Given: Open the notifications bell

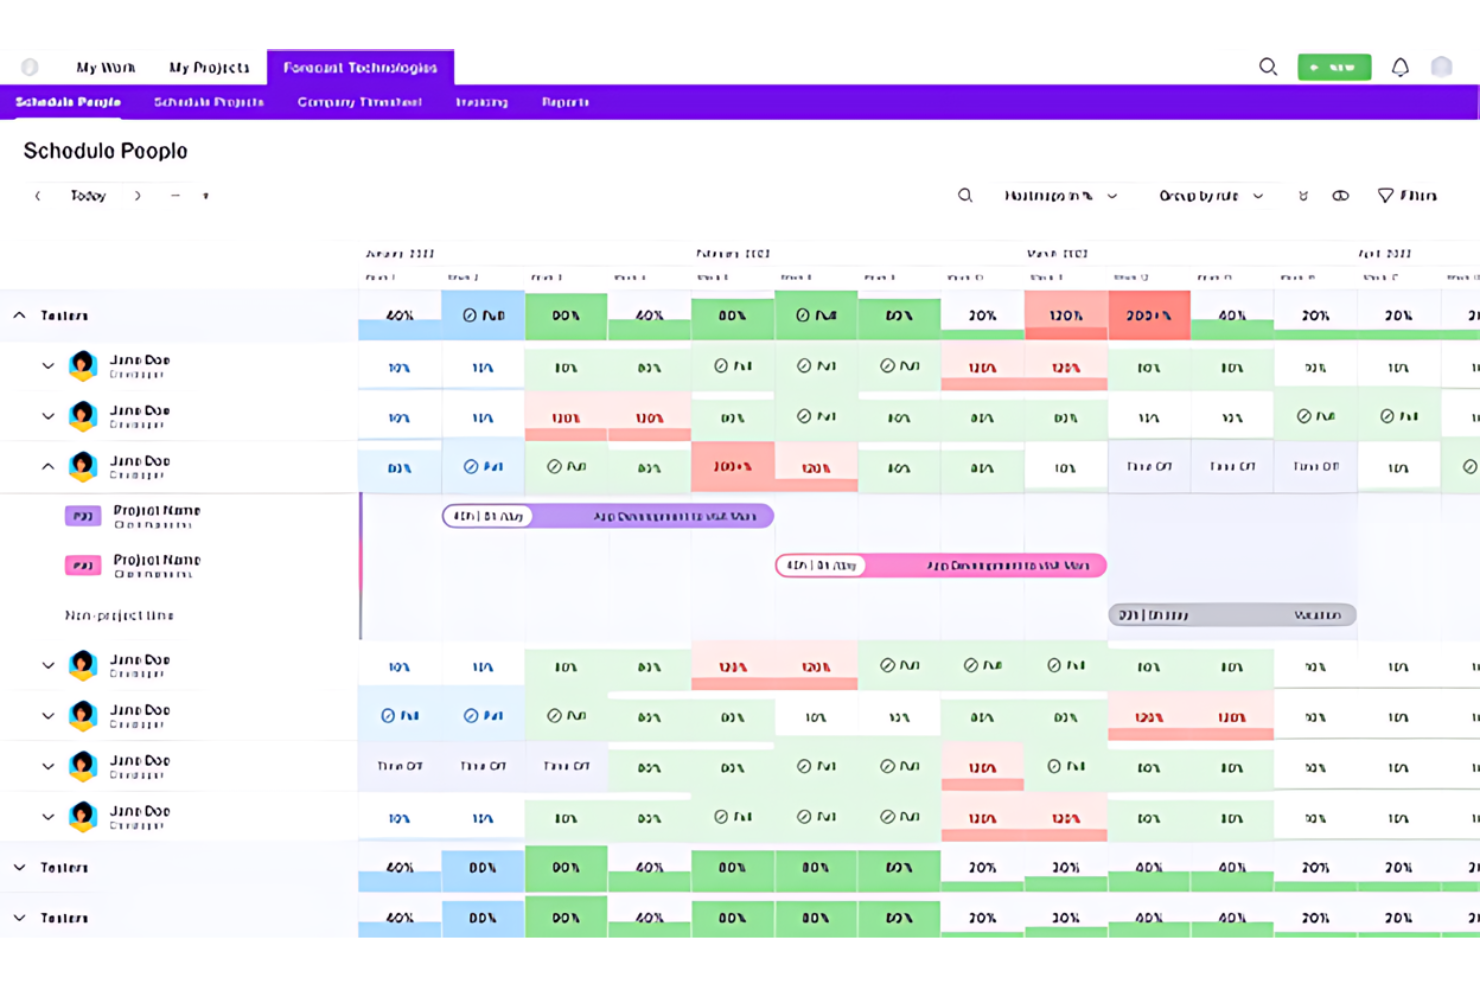Looking at the screenshot, I should (1400, 67).
